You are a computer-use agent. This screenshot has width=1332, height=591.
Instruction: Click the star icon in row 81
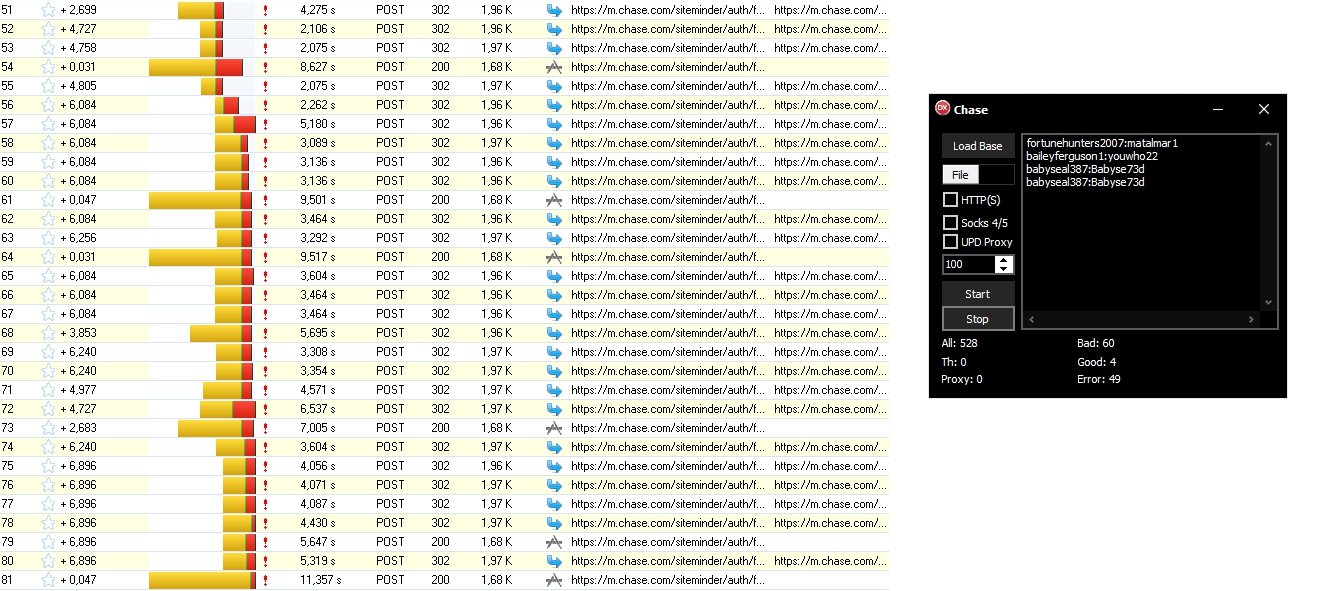click(48, 580)
